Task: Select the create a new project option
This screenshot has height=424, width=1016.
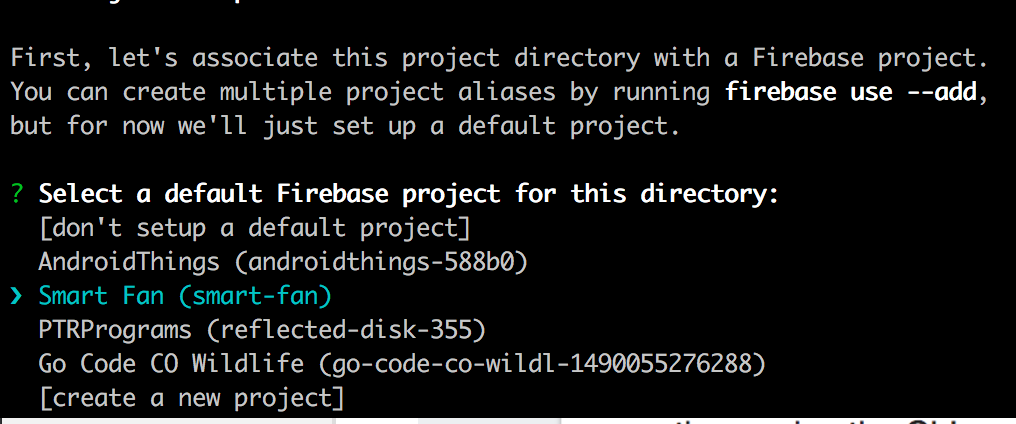Action: (x=191, y=398)
